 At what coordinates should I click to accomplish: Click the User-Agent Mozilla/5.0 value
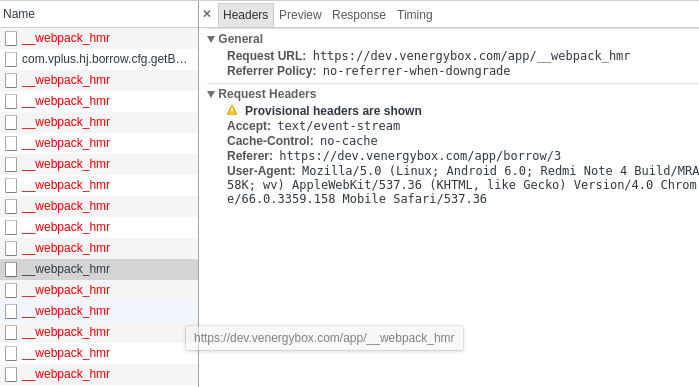coord(462,185)
